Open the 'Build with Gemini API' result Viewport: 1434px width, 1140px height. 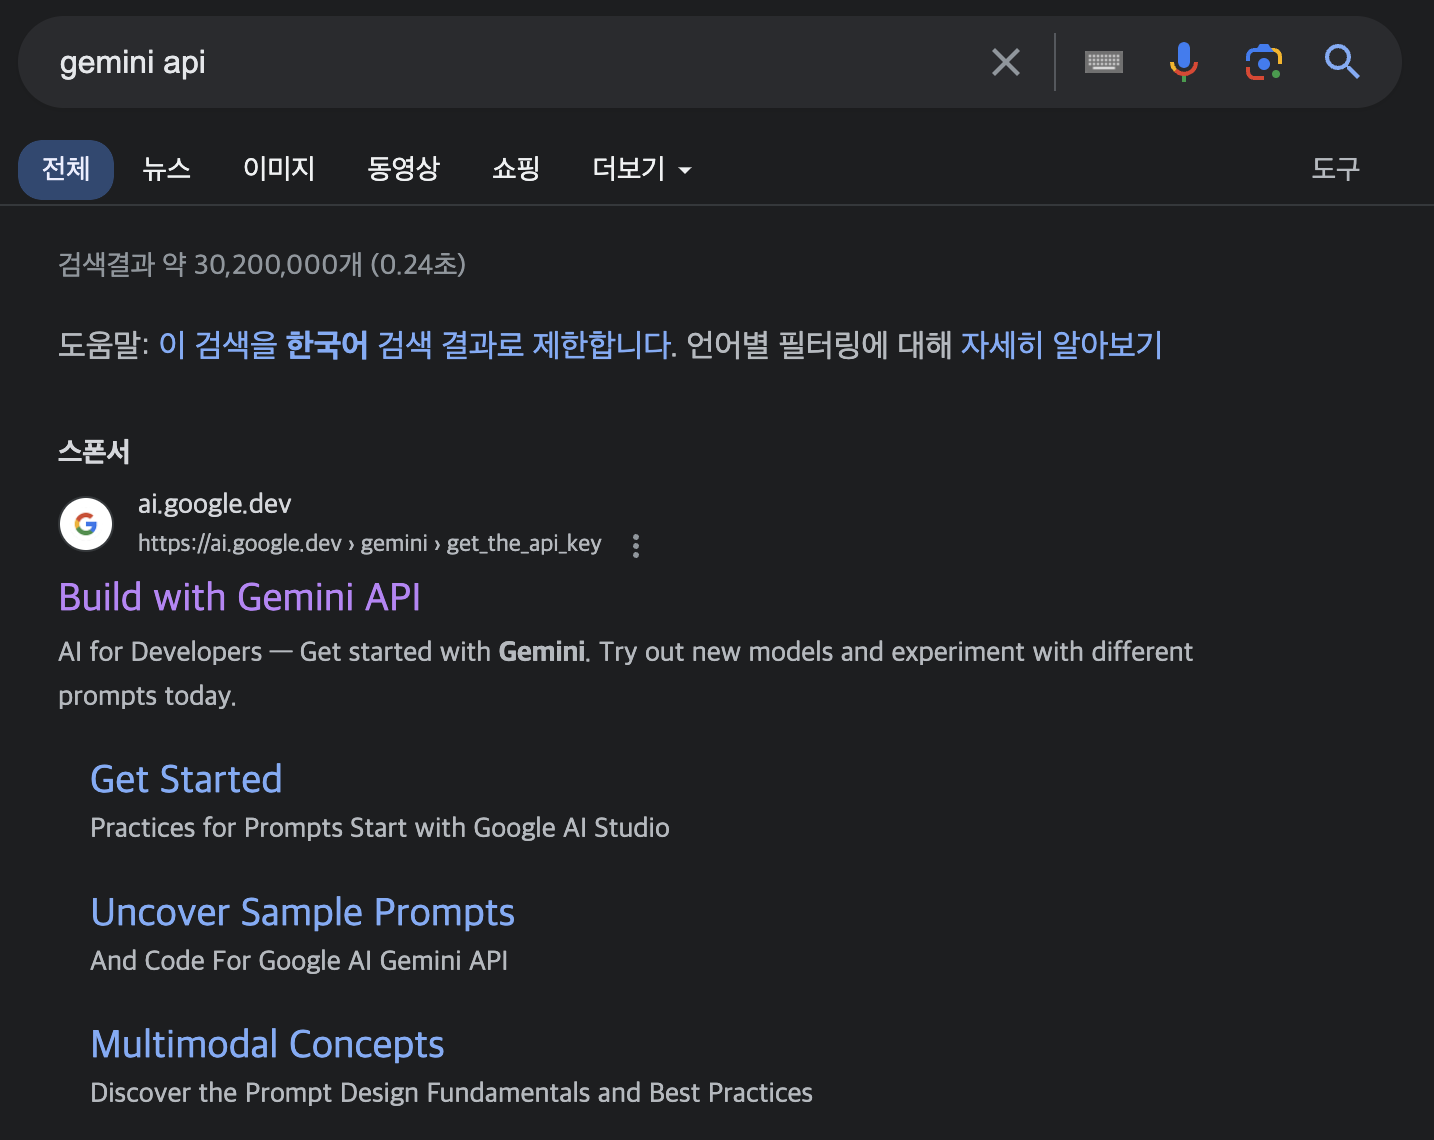pos(240,597)
